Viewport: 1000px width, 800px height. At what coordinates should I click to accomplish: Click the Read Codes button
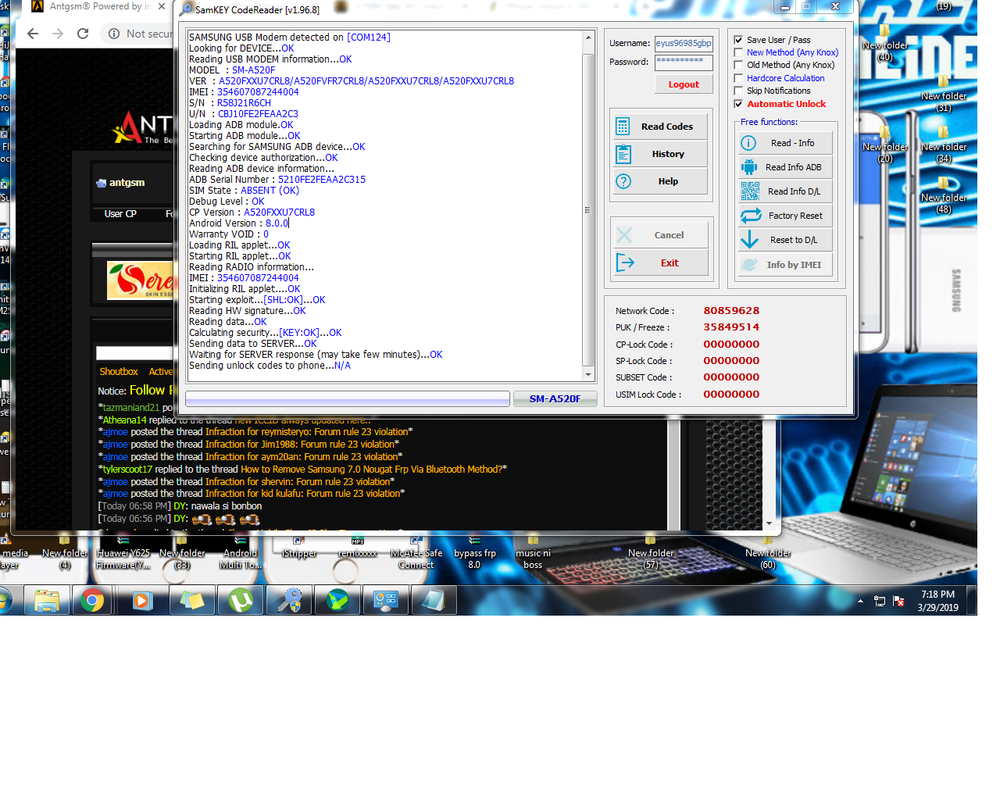(660, 126)
